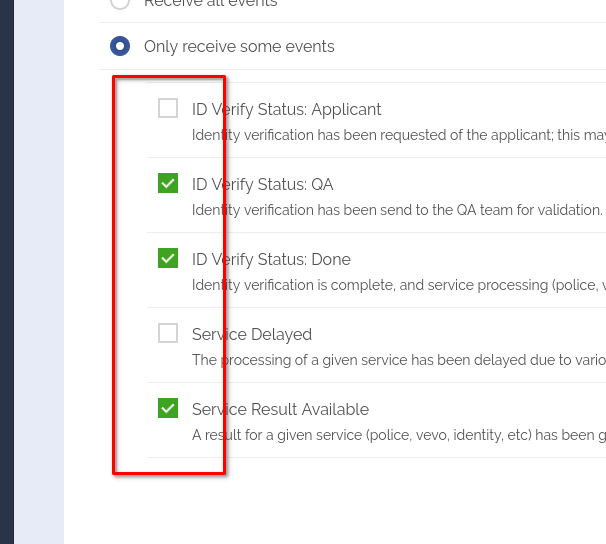Click the 'Only receive some events' label text
606x544 pixels.
point(239,47)
